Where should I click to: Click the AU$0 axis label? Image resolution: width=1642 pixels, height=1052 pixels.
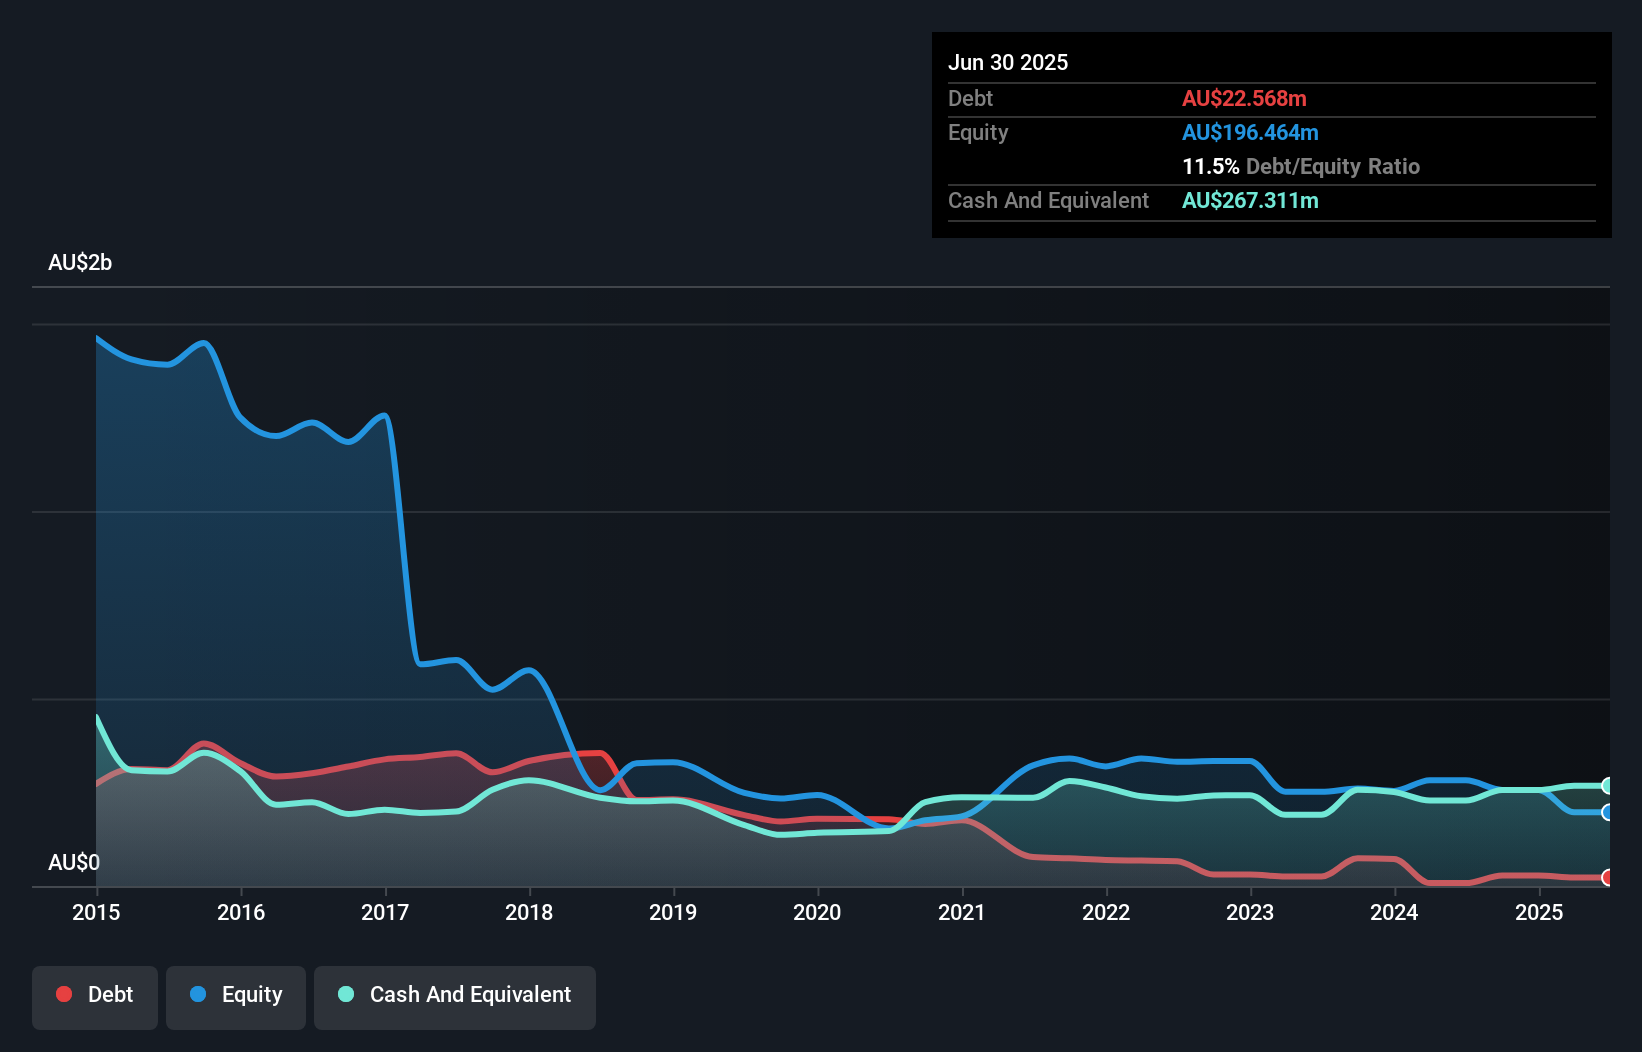75,861
